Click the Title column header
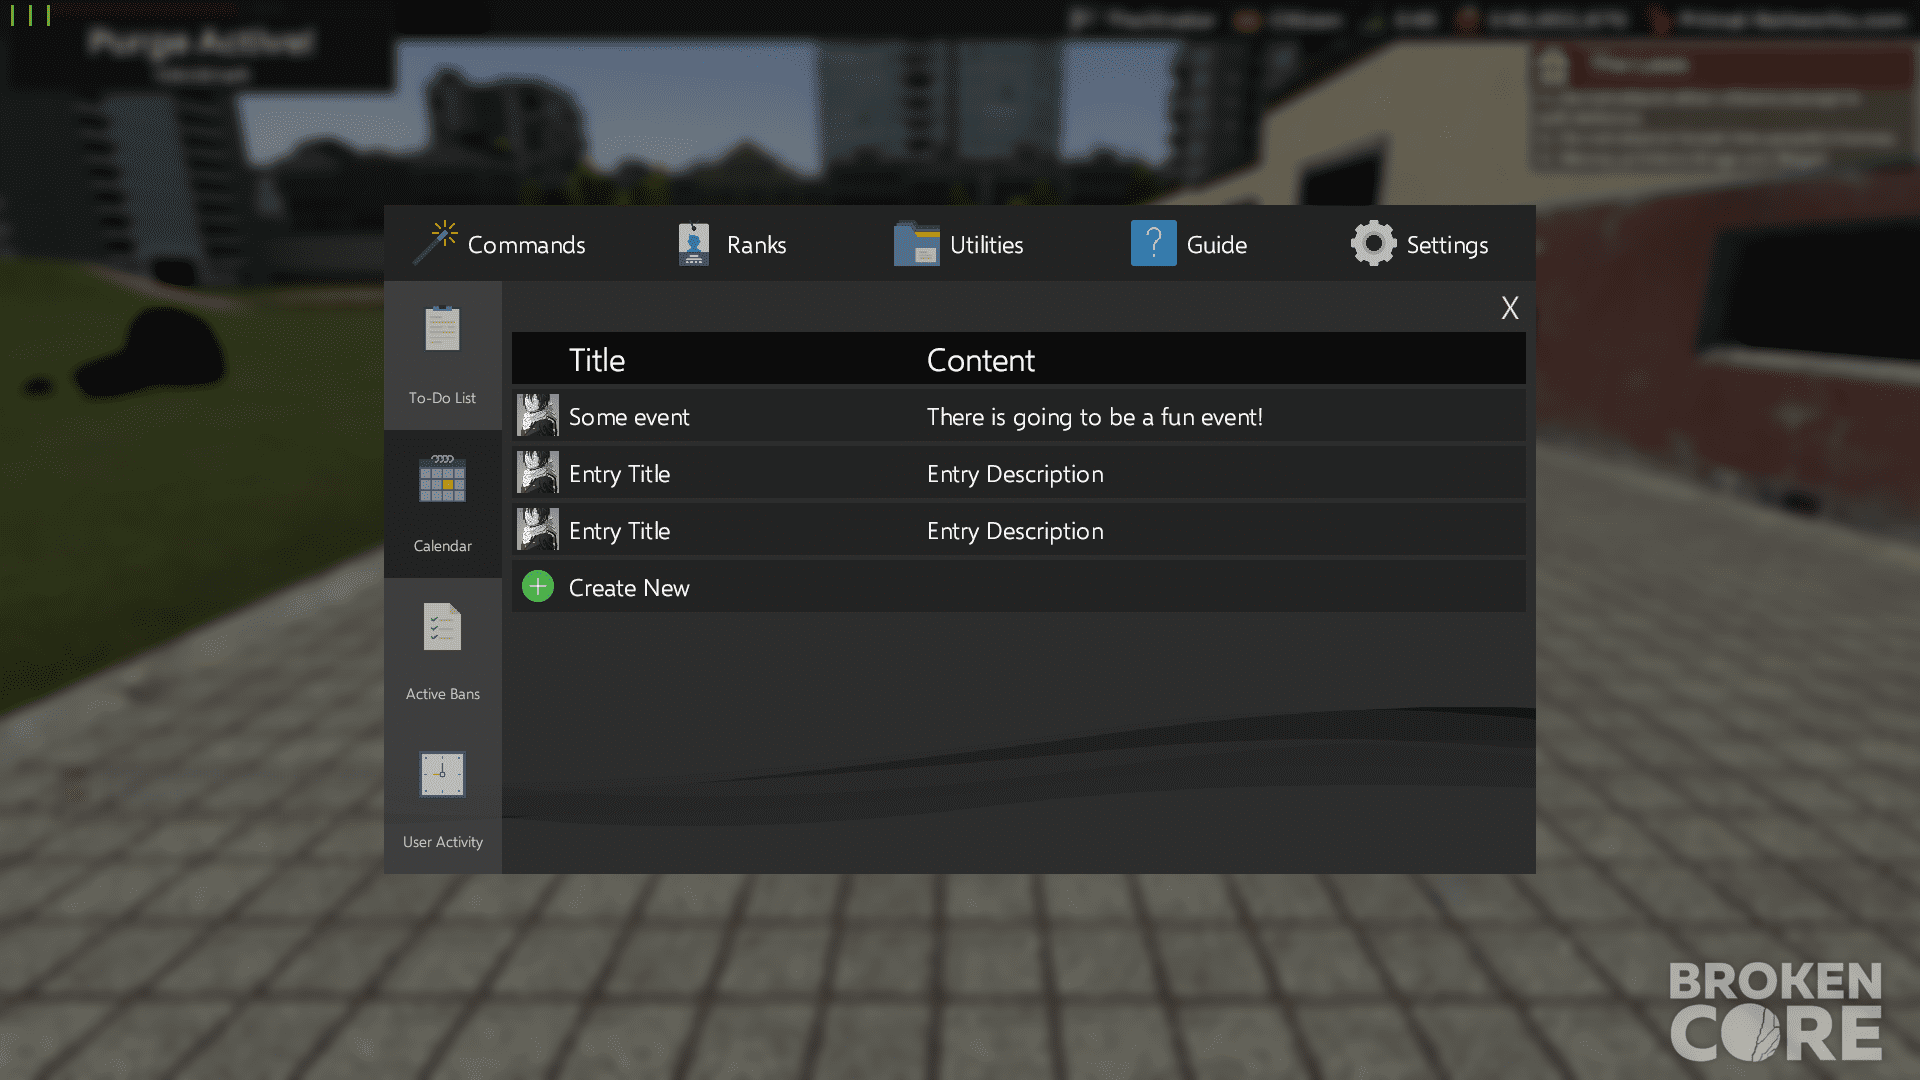The image size is (1920, 1080). click(597, 360)
